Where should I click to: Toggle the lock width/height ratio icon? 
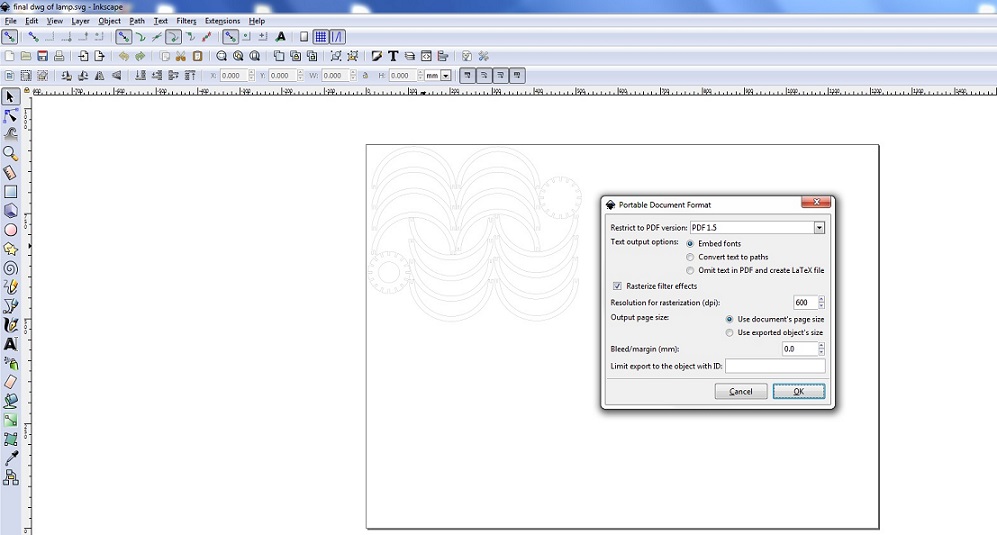(365, 75)
